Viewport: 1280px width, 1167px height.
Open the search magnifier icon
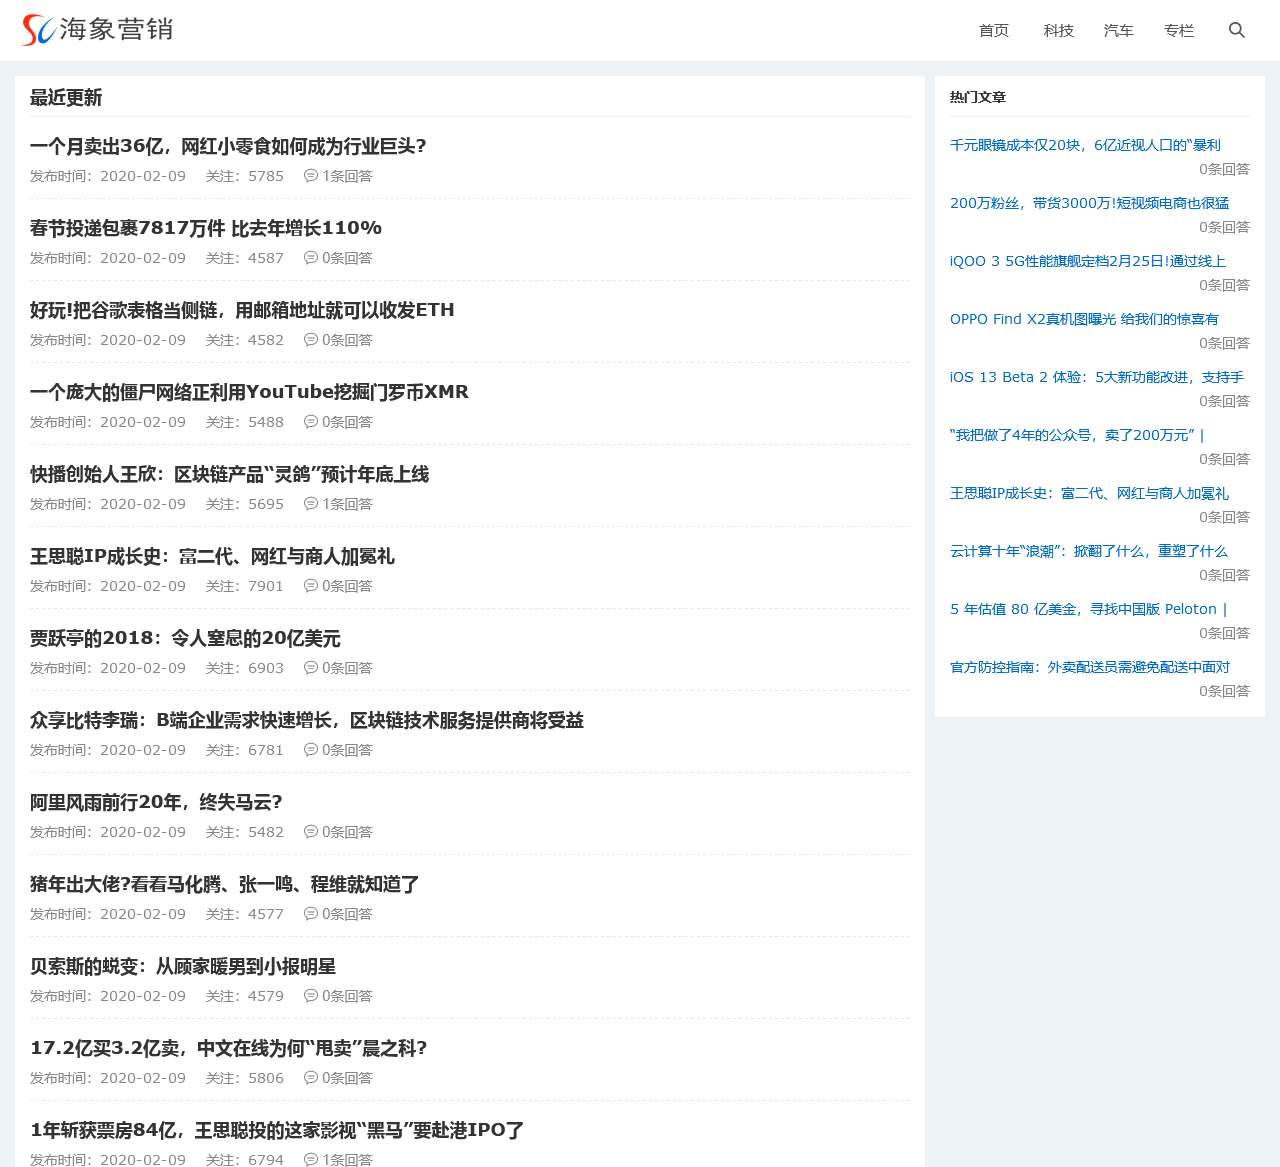click(x=1237, y=30)
